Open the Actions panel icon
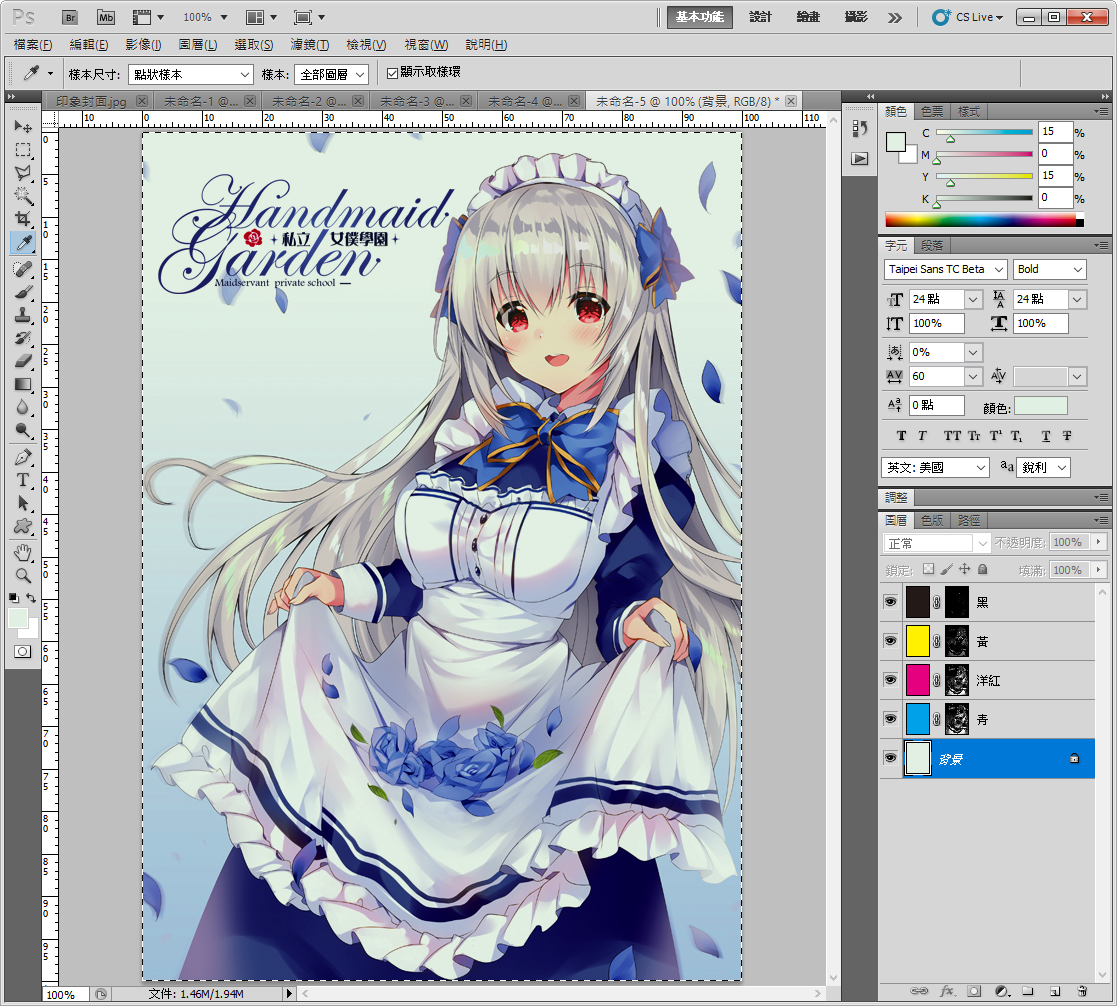1117x1006 pixels. pyautogui.click(x=860, y=159)
